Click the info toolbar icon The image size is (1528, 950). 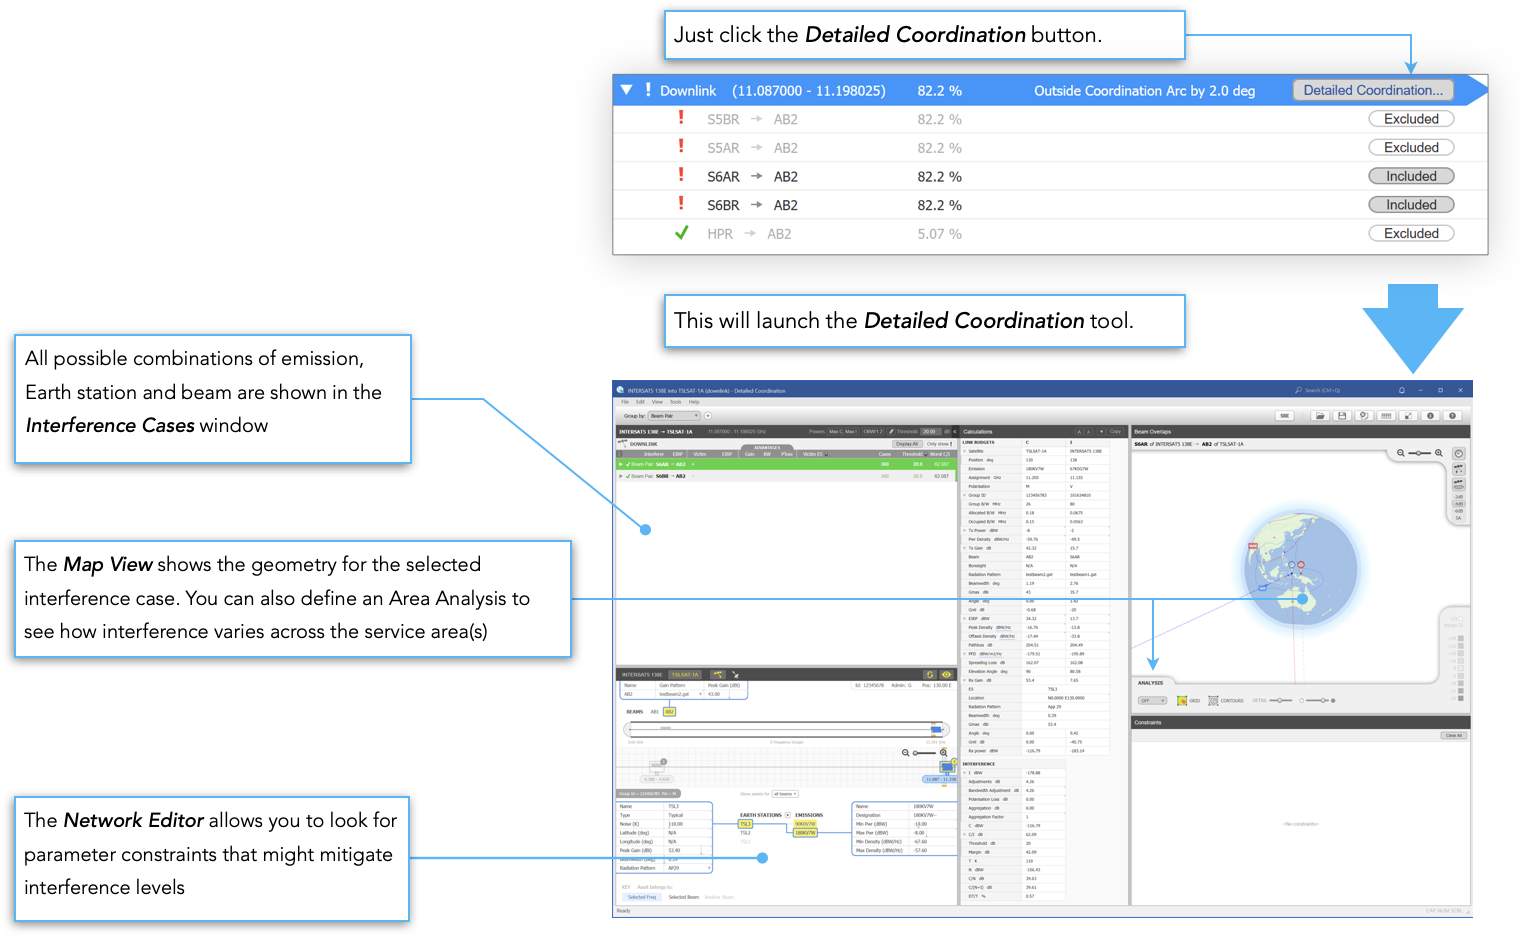(x=1430, y=416)
